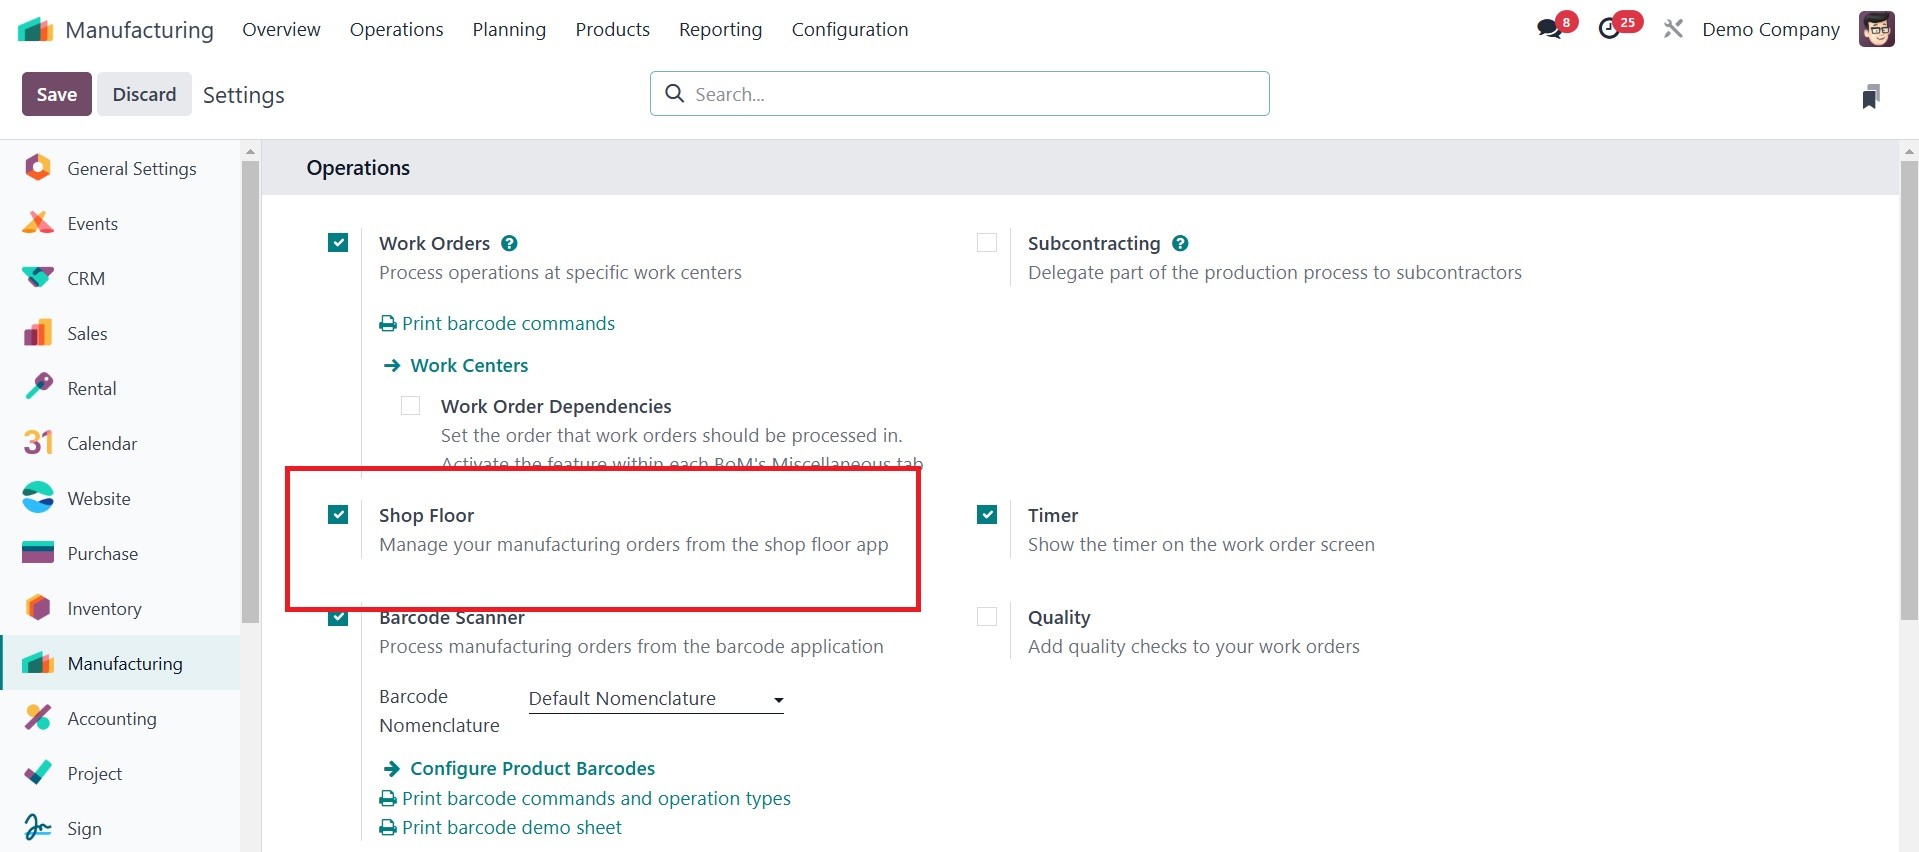Click the Subcontracting help question icon
Viewport: 1919px width, 852px height.
coord(1180,243)
